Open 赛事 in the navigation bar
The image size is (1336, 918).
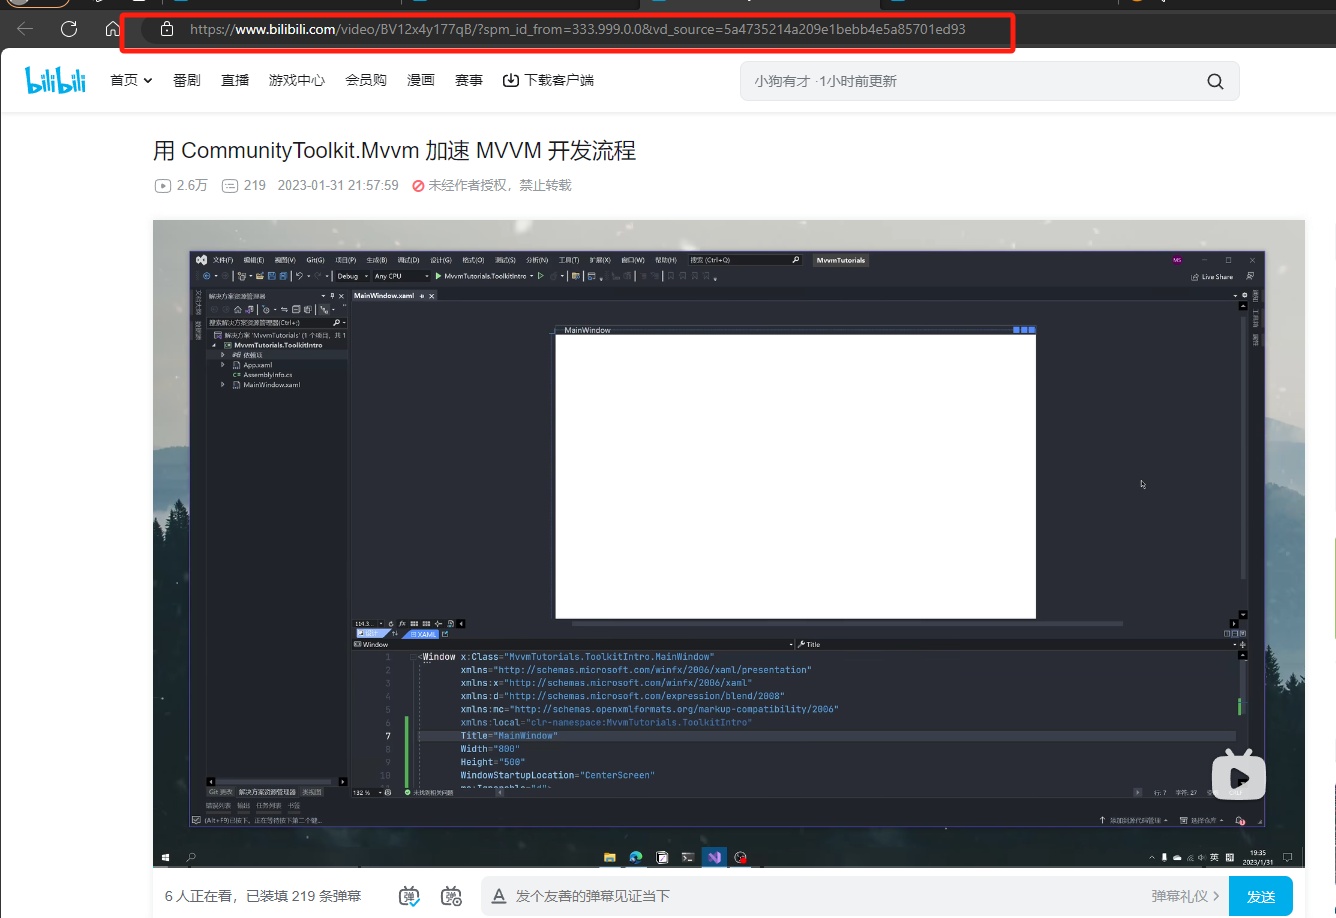click(469, 80)
